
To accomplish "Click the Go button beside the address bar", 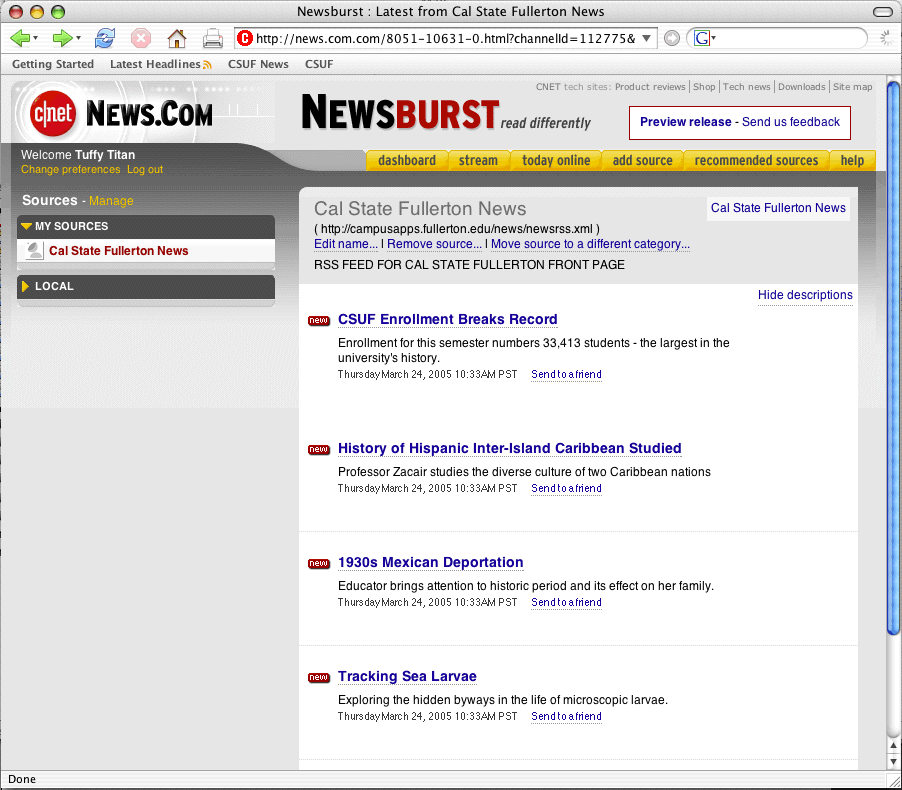I will 671,39.
